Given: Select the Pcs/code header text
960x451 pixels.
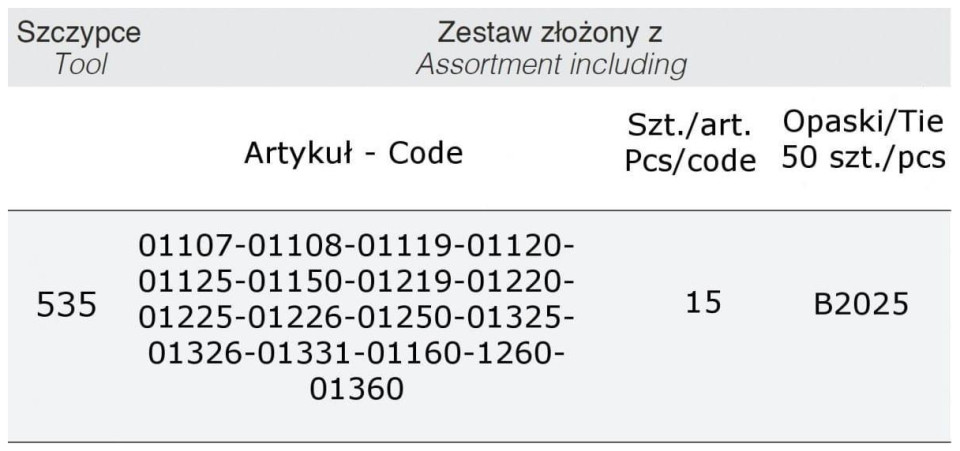Looking at the screenshot, I should click(x=690, y=161).
